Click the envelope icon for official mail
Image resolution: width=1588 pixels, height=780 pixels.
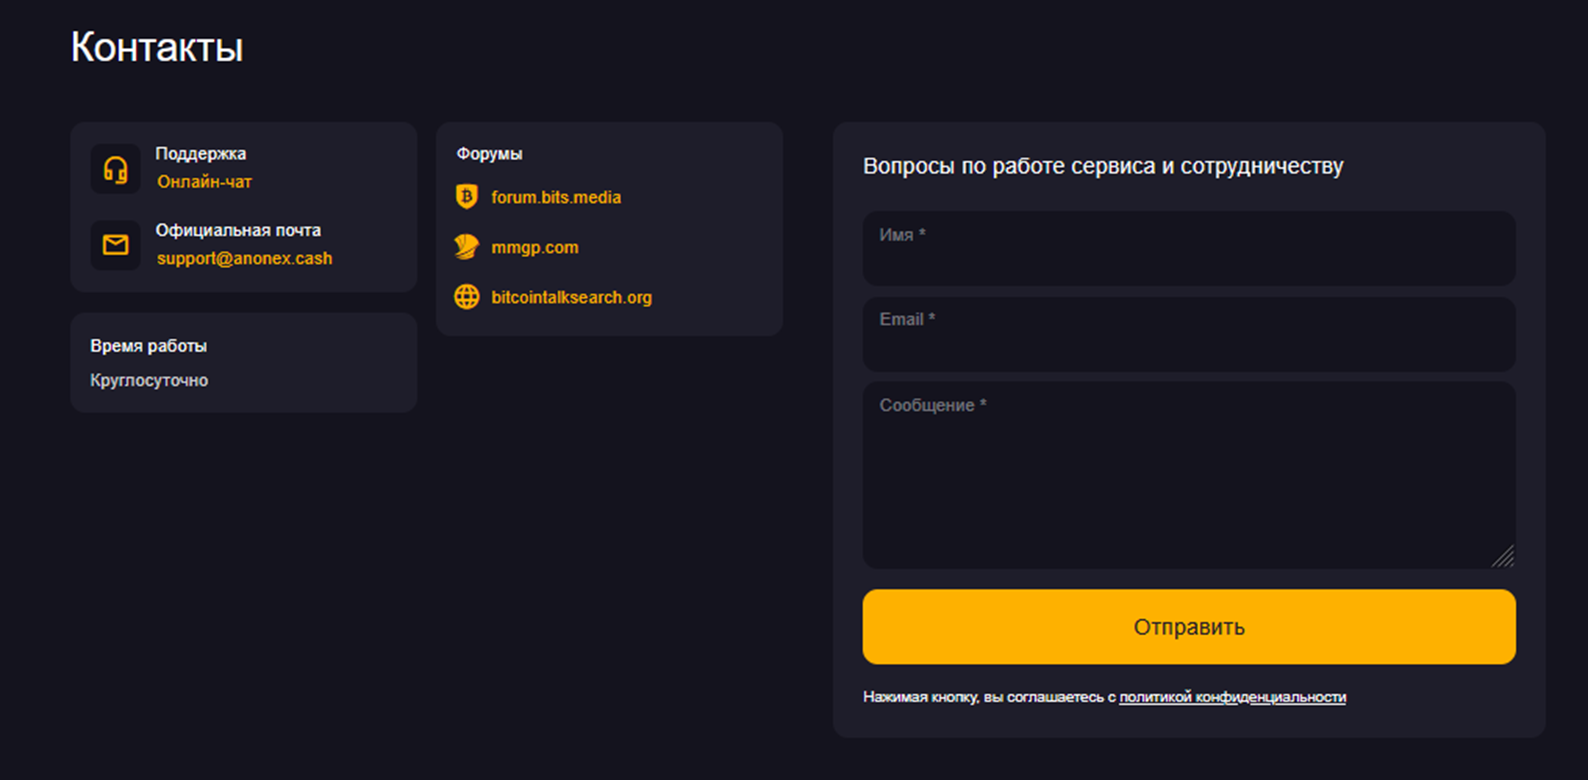(116, 245)
